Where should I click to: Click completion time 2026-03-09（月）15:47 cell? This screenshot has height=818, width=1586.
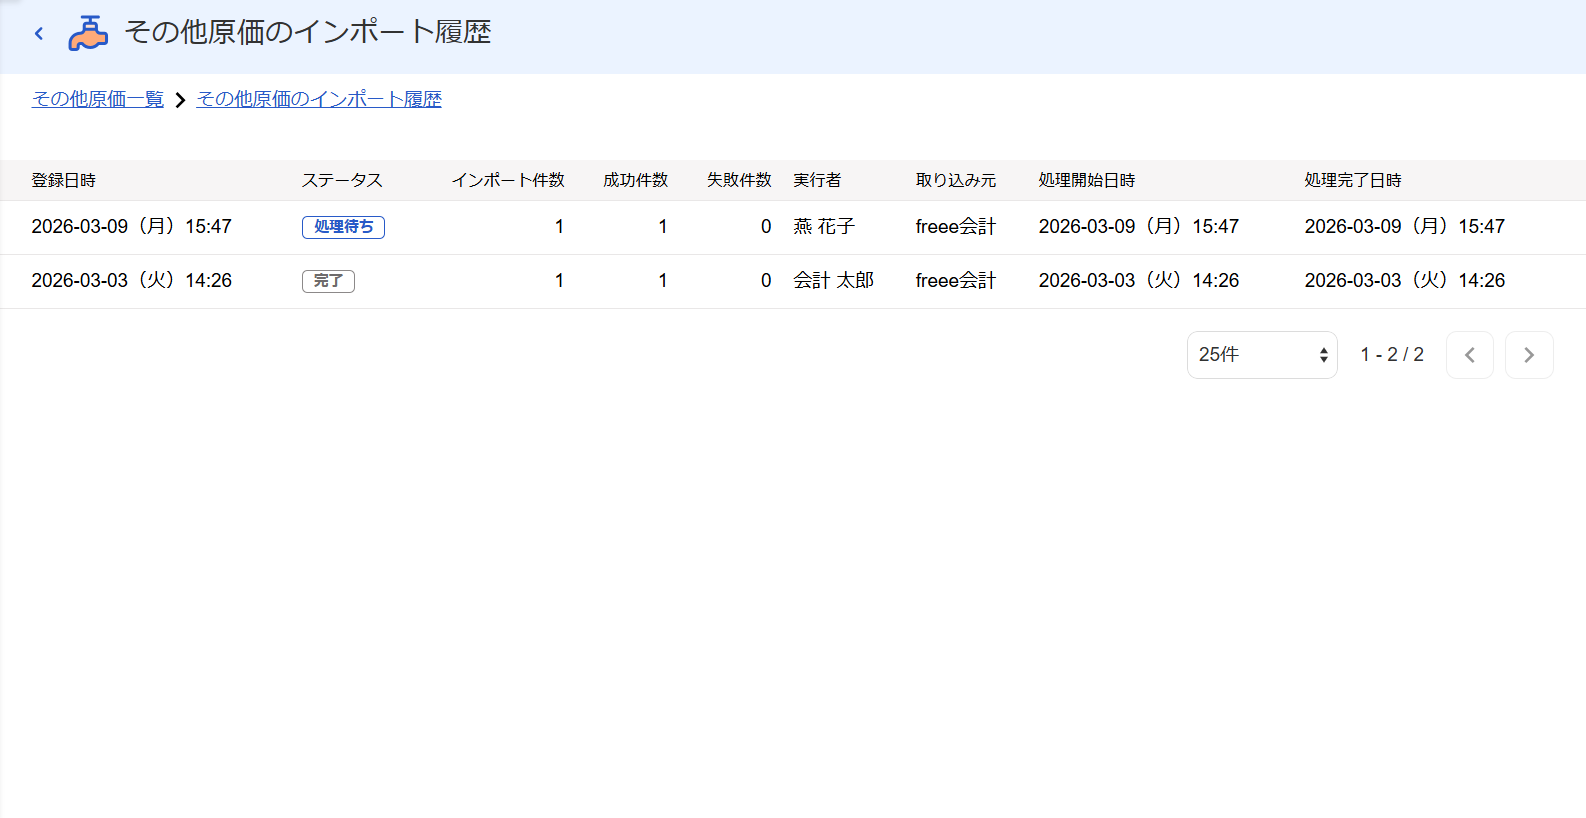[1405, 227]
